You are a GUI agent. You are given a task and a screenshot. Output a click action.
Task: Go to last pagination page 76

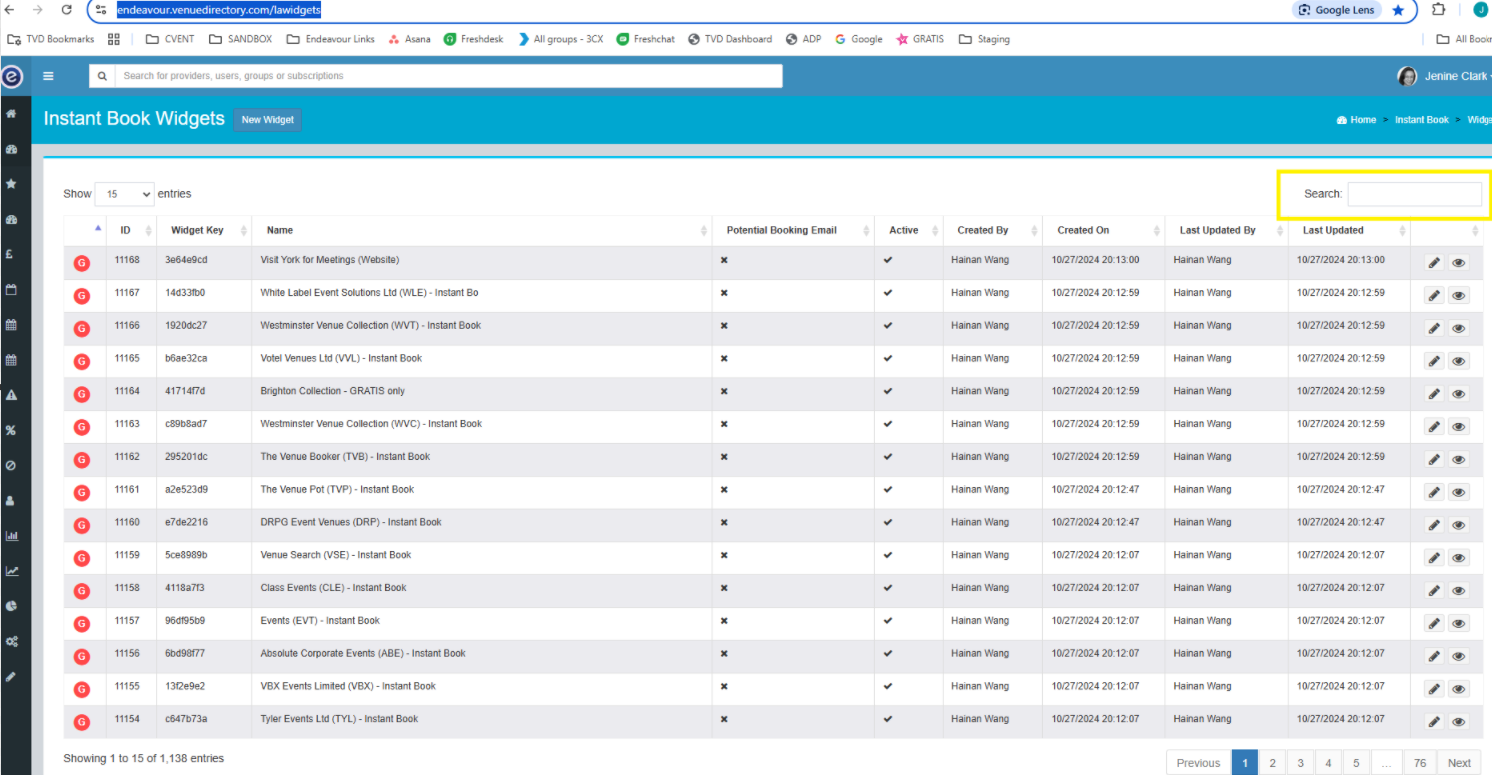click(1419, 763)
